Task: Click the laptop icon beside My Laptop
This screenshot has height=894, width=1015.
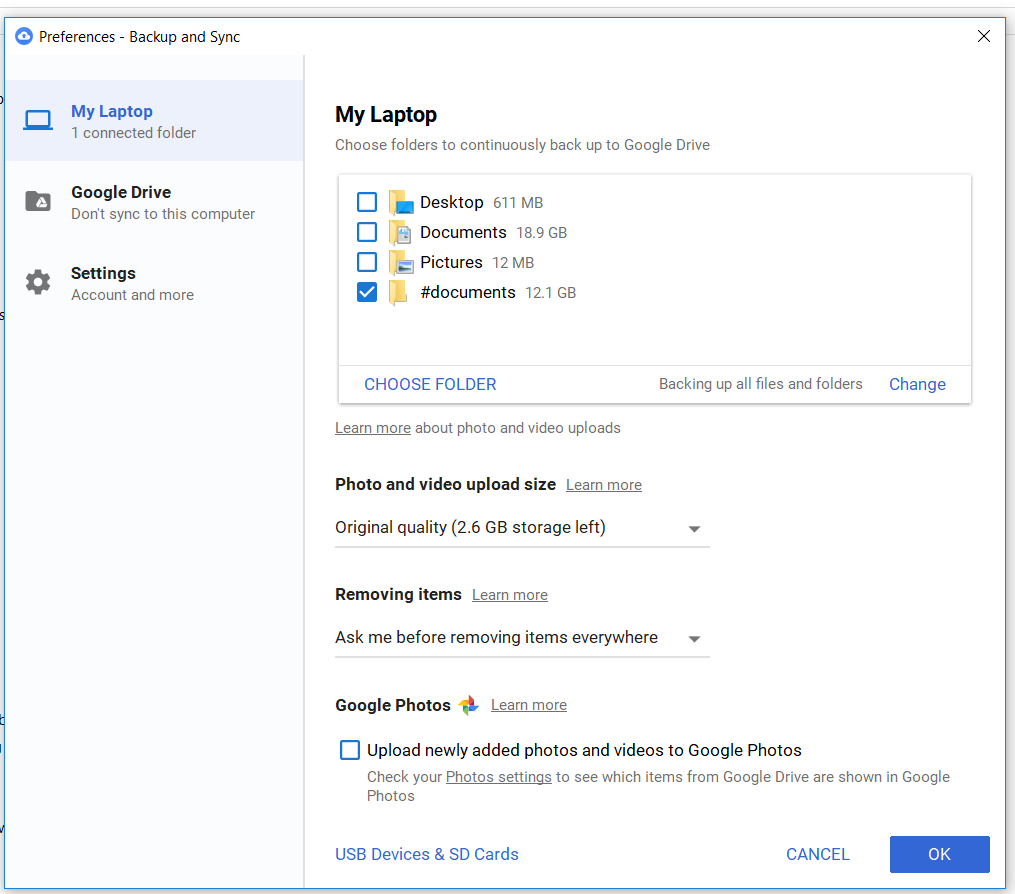Action: (x=37, y=119)
